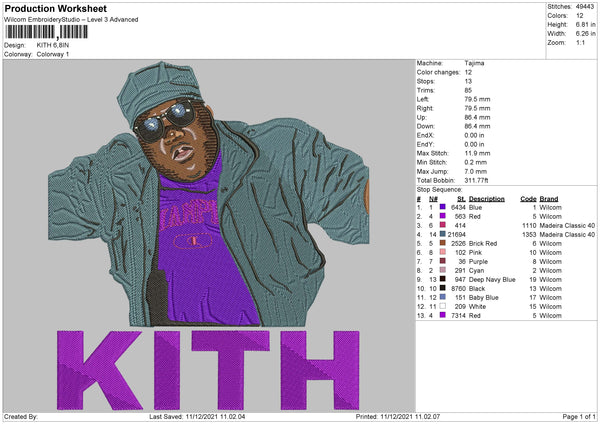Screen dimensions: 600x424
Task: Click the Baby Blue swatch
Action: click(442, 297)
